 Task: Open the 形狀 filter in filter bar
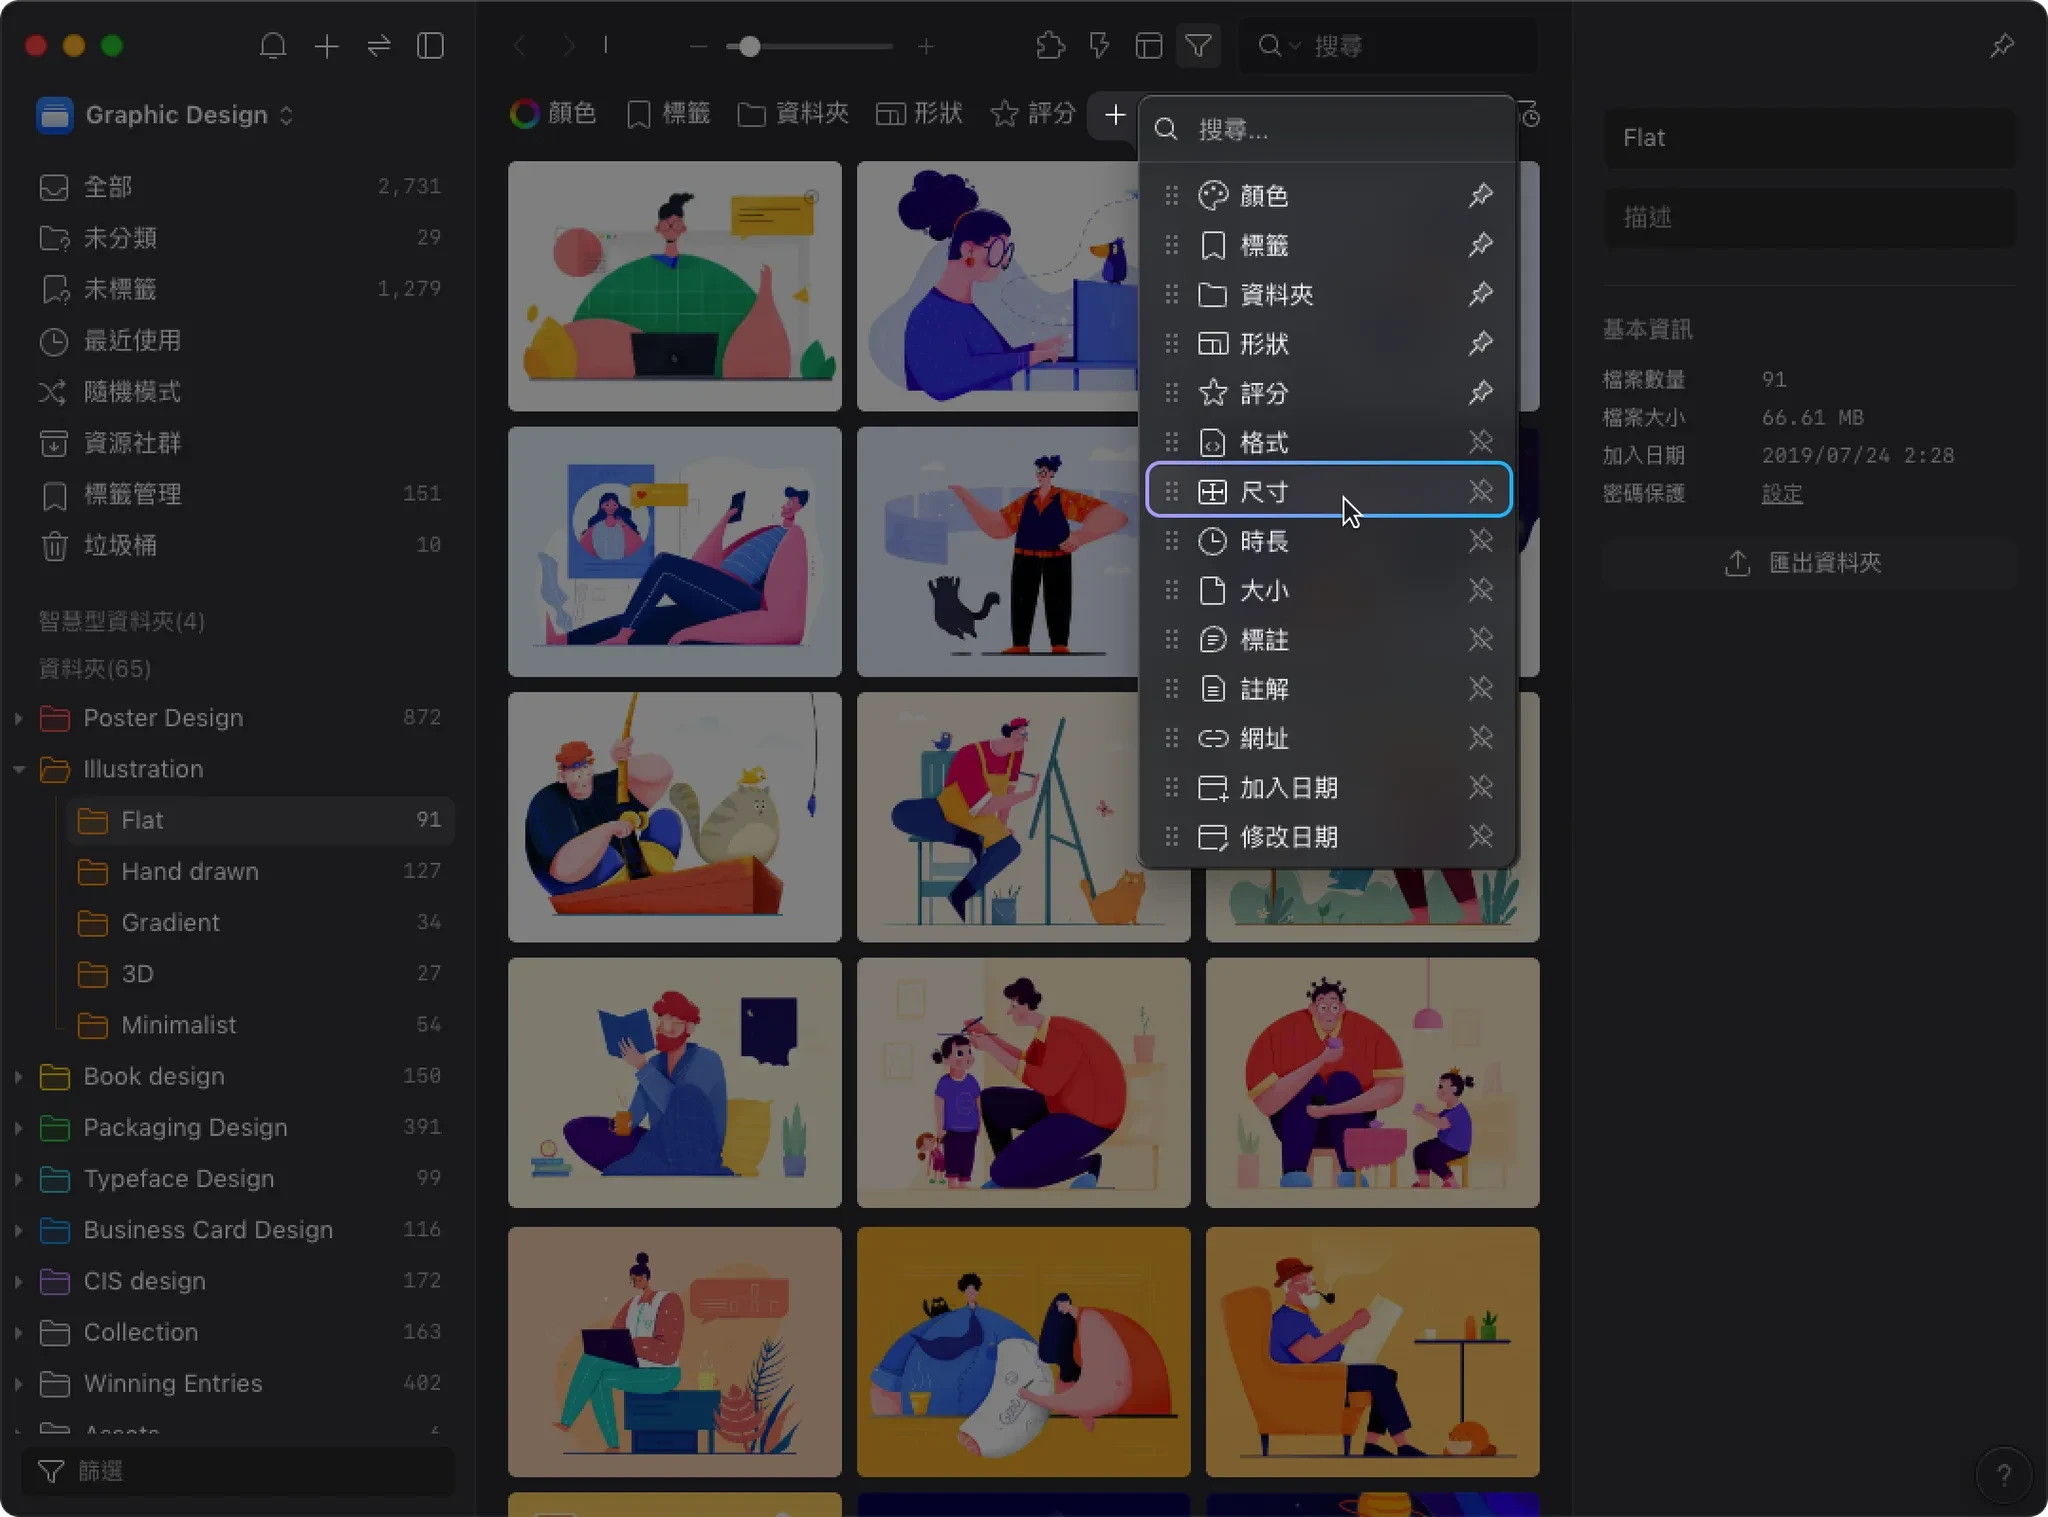coord(919,114)
